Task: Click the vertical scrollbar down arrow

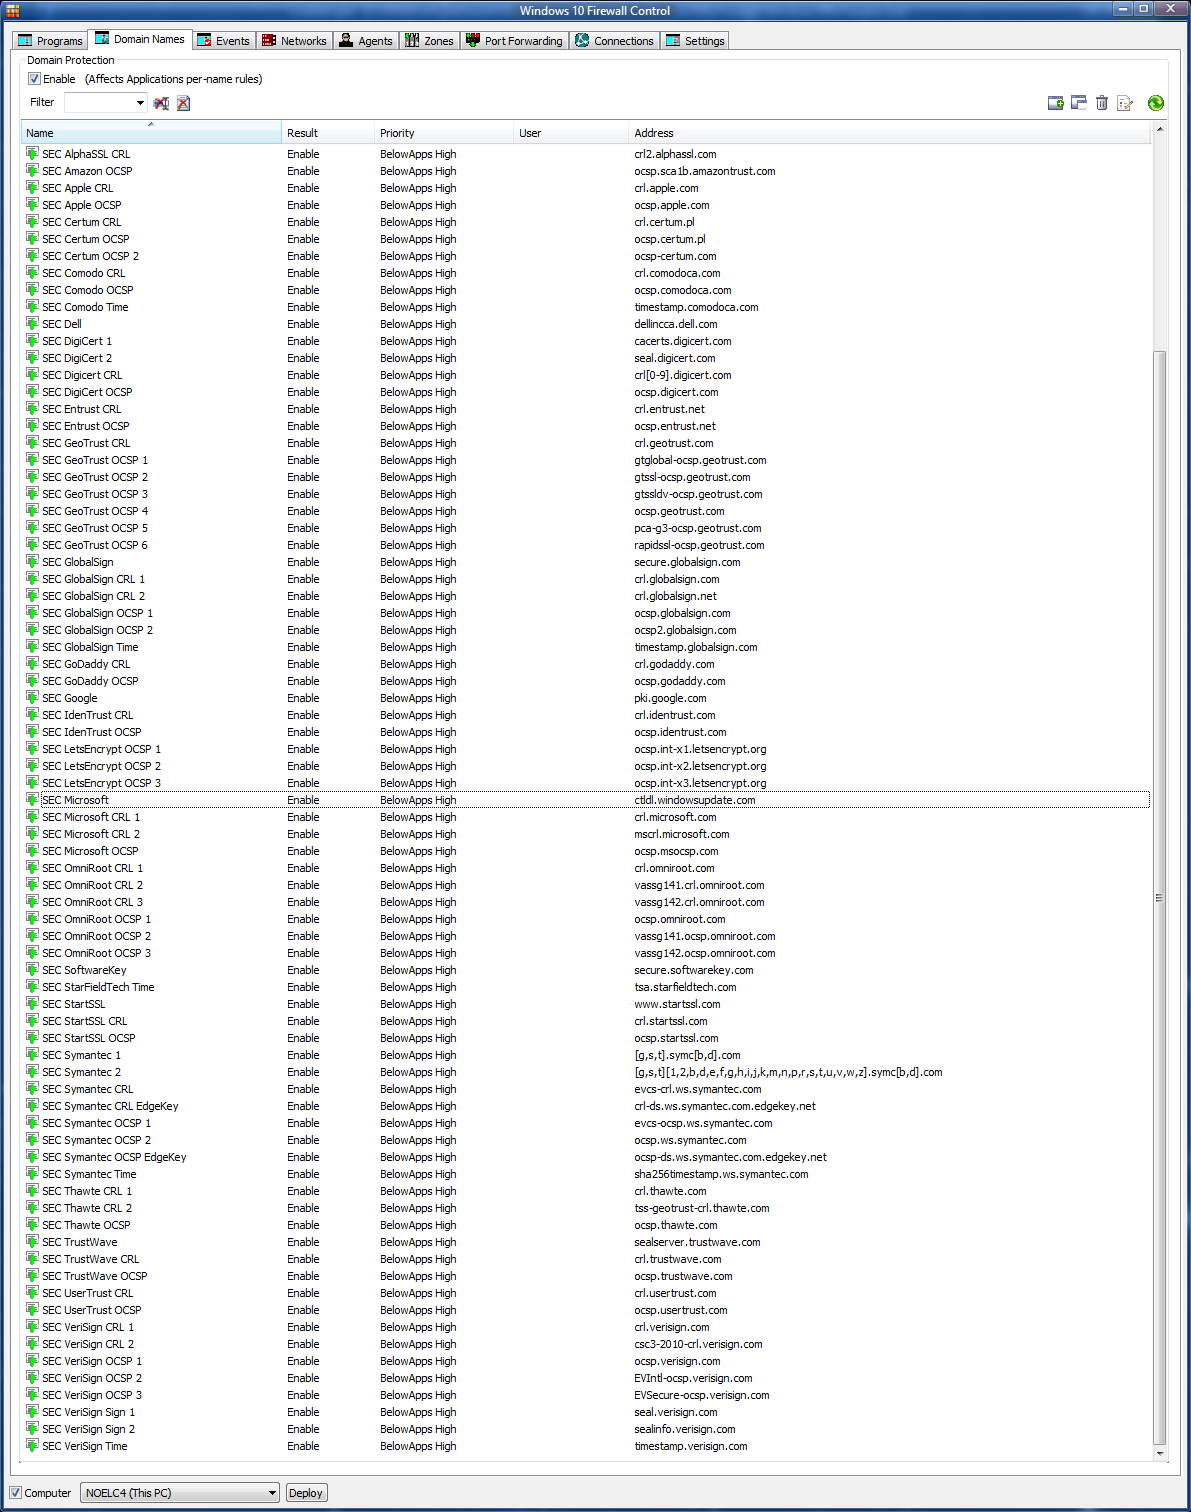Action: point(1160,1453)
